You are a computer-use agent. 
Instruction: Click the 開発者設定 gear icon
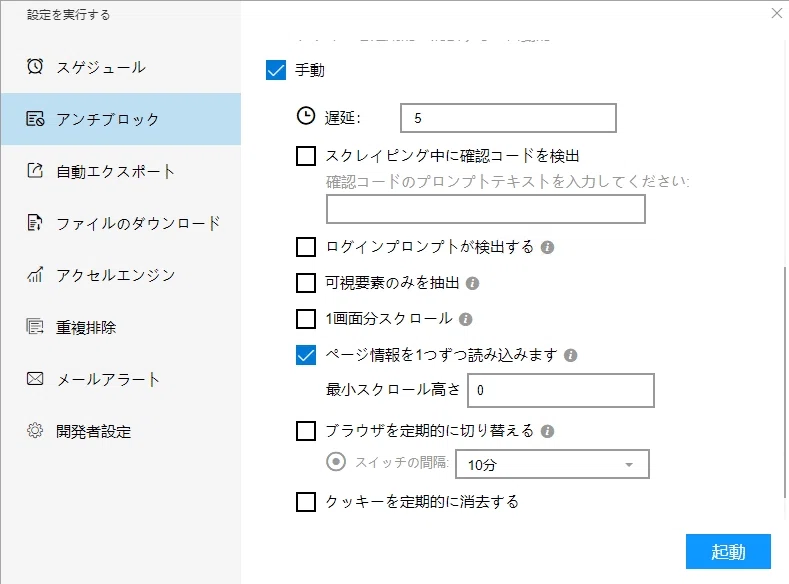coord(35,430)
